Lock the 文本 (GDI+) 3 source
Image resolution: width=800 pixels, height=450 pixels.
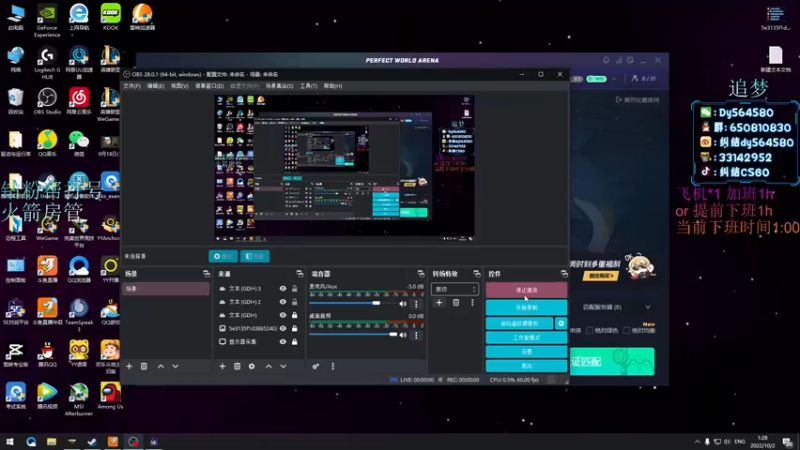(294, 289)
